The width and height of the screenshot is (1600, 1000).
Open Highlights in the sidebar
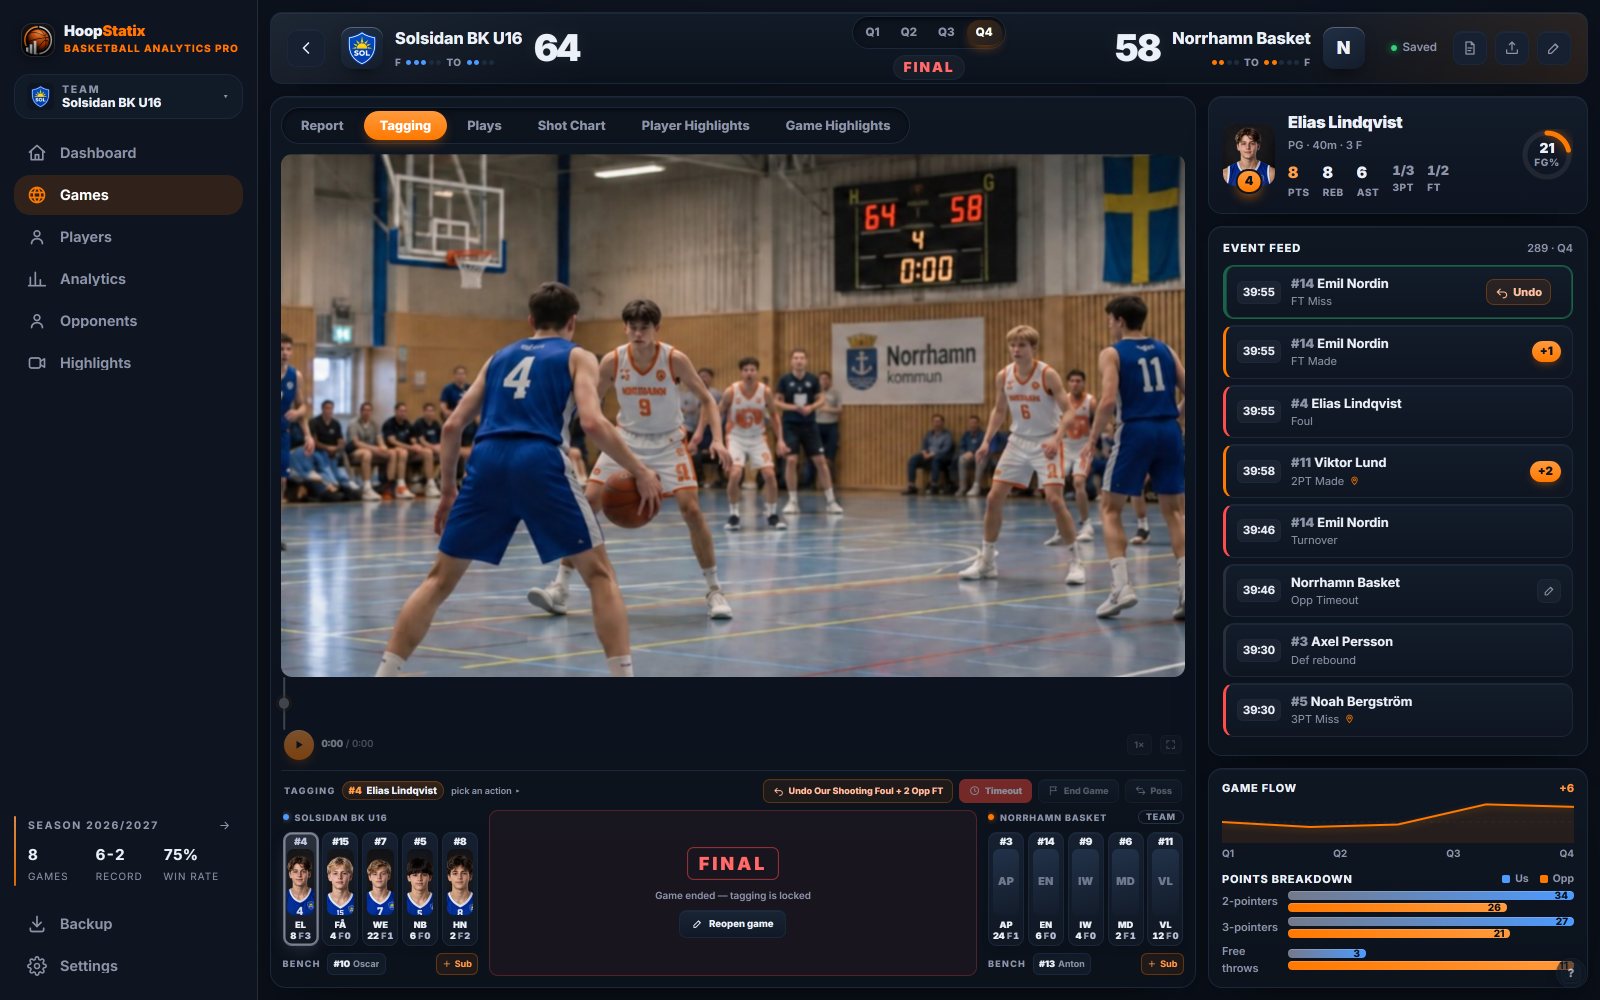(128, 363)
